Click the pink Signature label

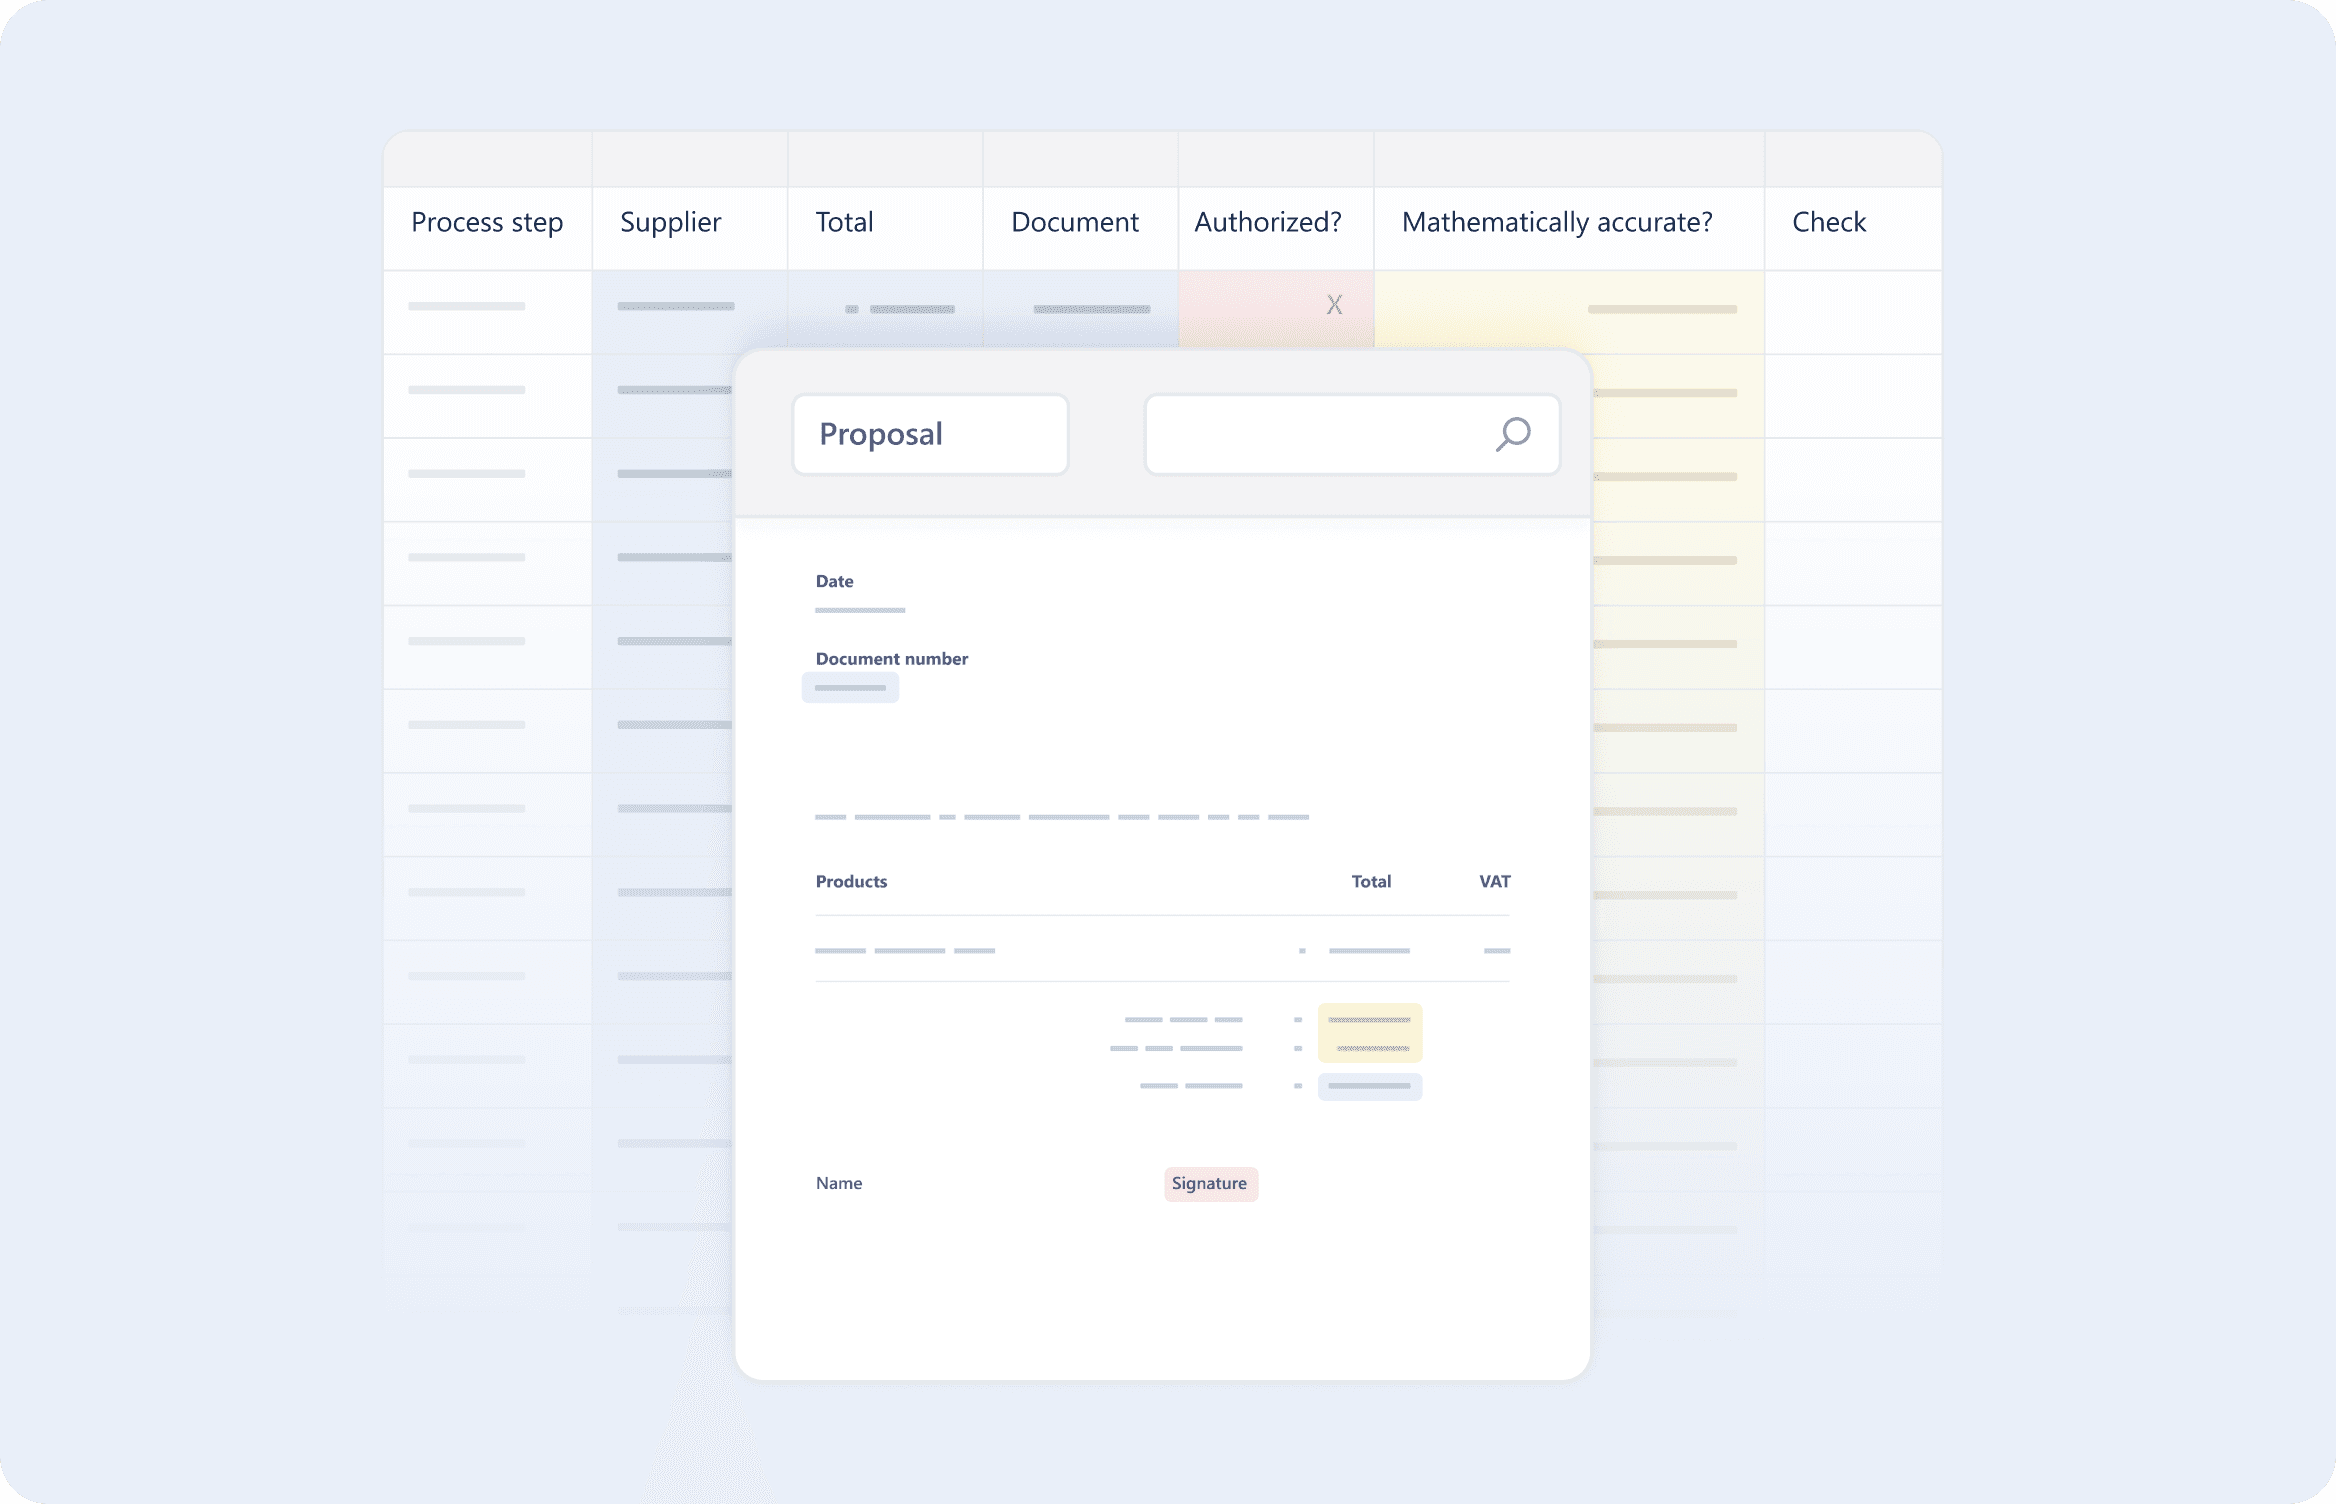(x=1210, y=1183)
